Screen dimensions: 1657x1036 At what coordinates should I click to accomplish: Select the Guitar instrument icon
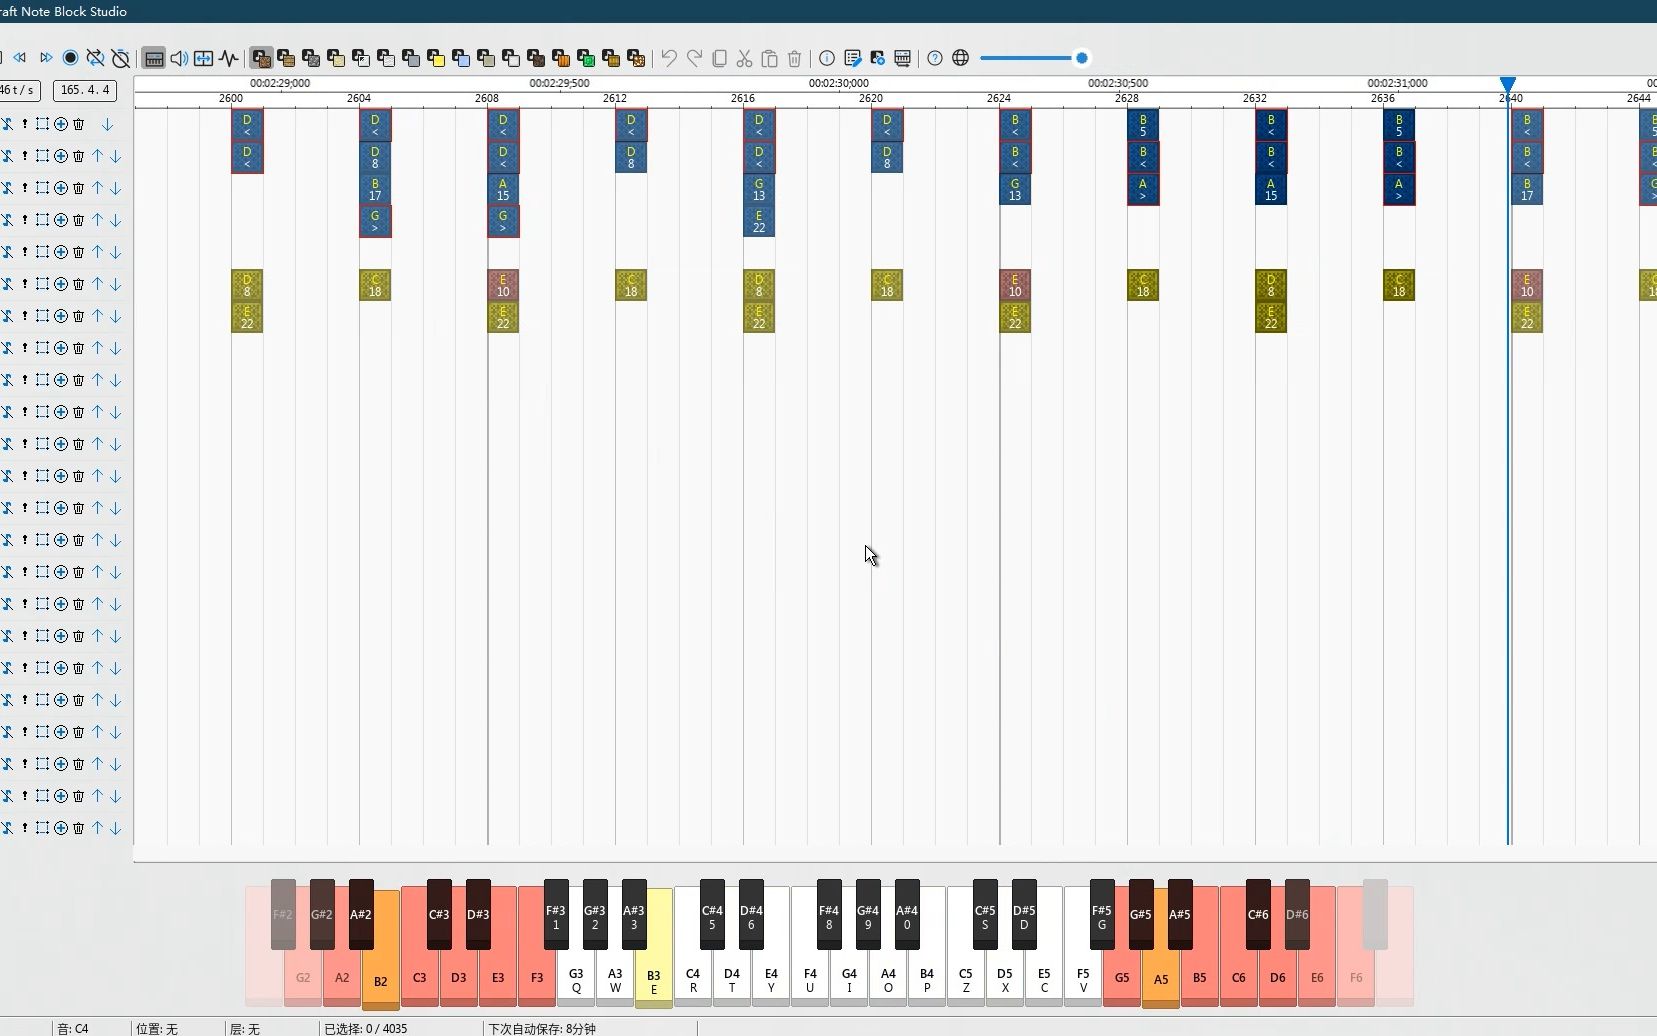386,58
